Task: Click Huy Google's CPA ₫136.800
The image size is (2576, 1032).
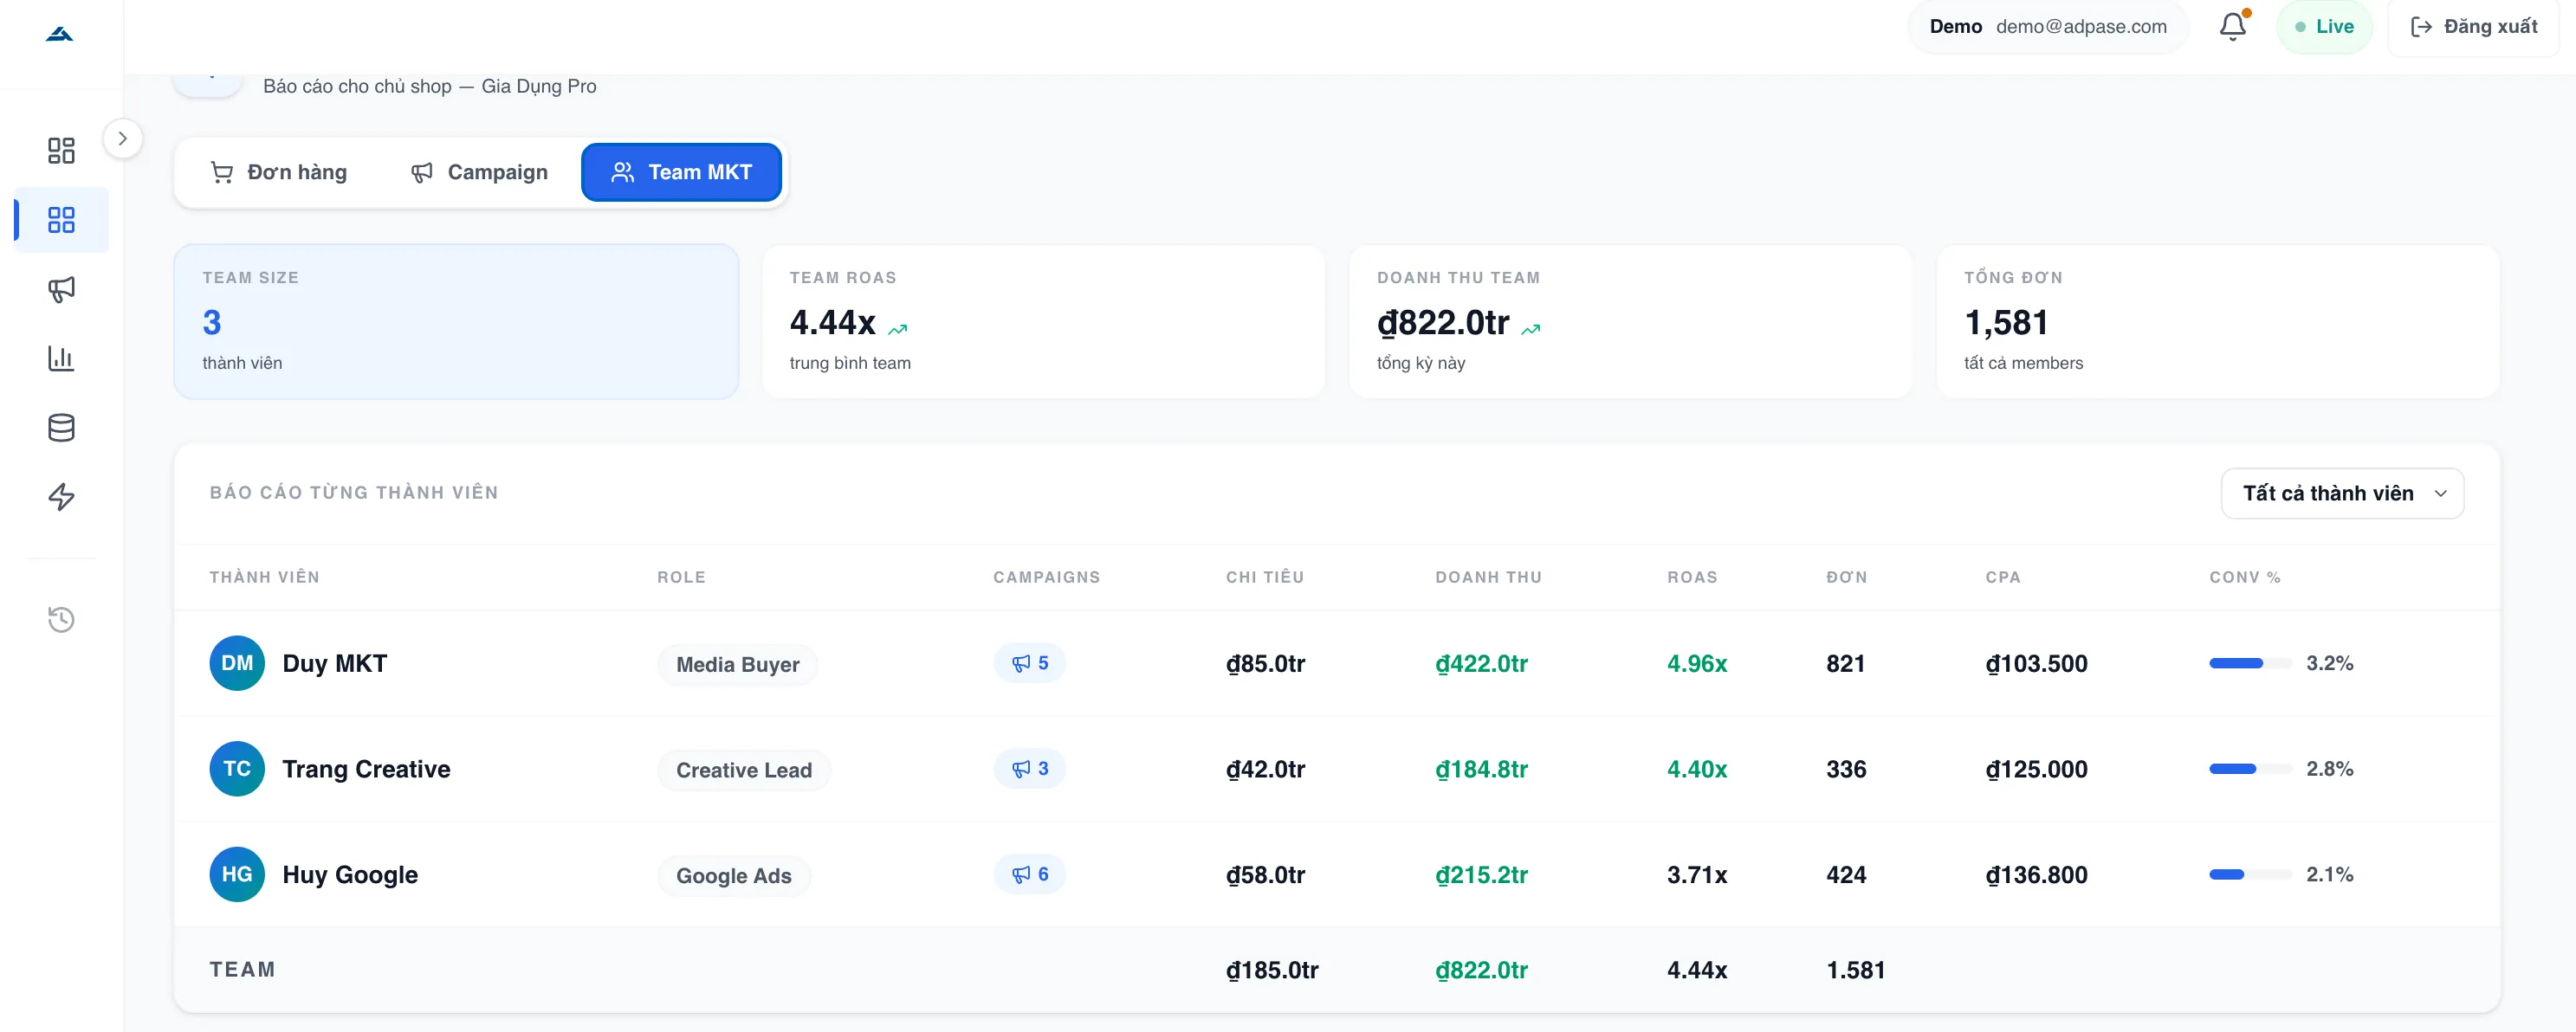Action: pyautogui.click(x=2036, y=874)
